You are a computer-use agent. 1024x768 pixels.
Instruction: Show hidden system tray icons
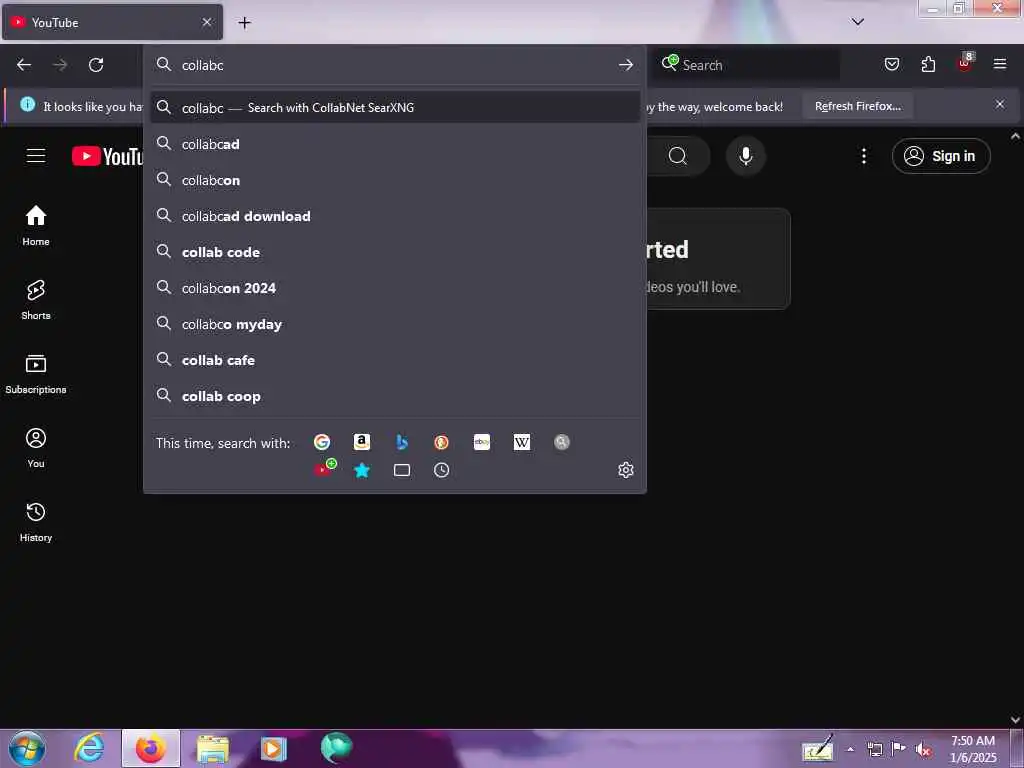[x=850, y=749]
